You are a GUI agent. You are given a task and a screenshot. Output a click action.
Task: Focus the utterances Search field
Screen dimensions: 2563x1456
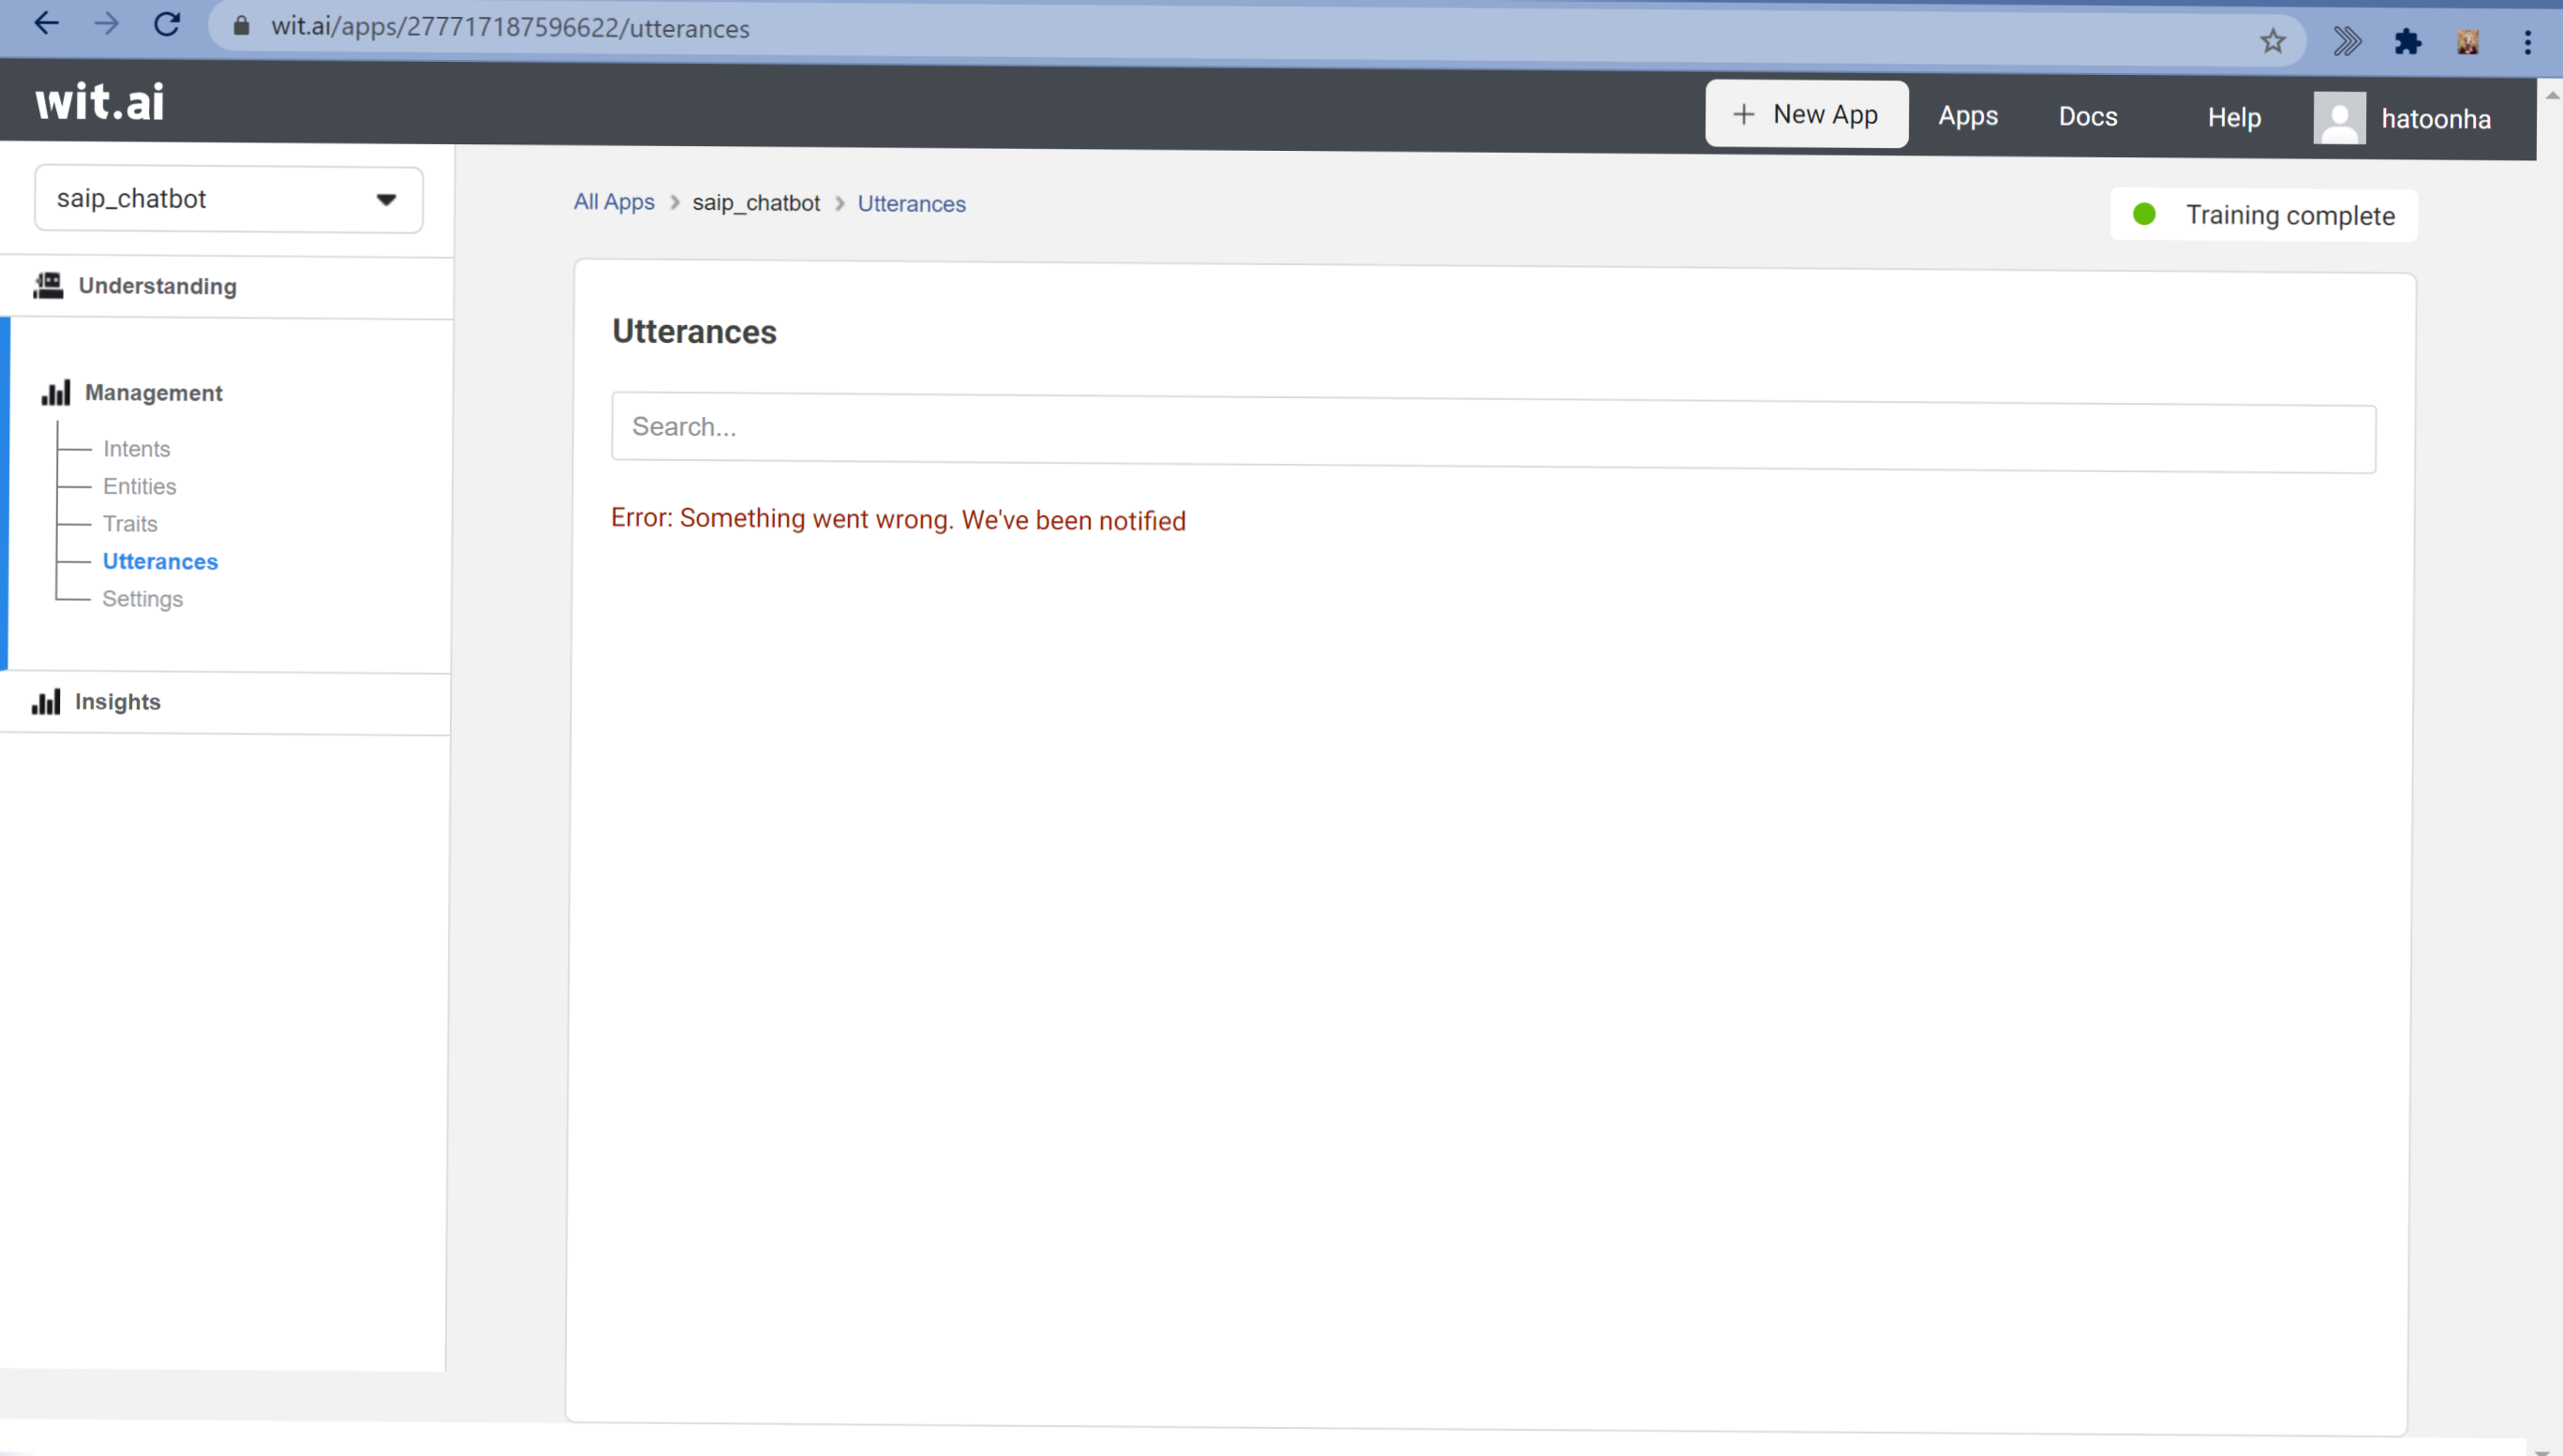point(1493,432)
